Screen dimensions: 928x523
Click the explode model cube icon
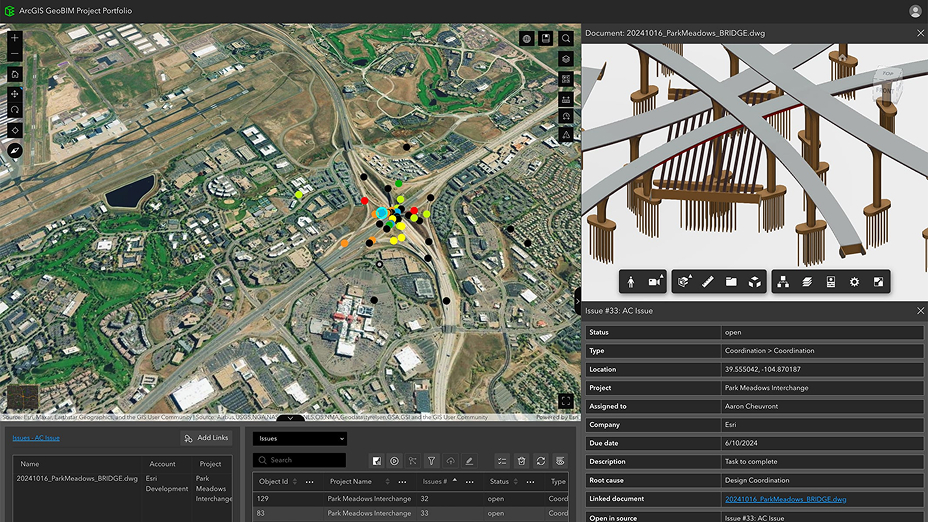(x=755, y=282)
